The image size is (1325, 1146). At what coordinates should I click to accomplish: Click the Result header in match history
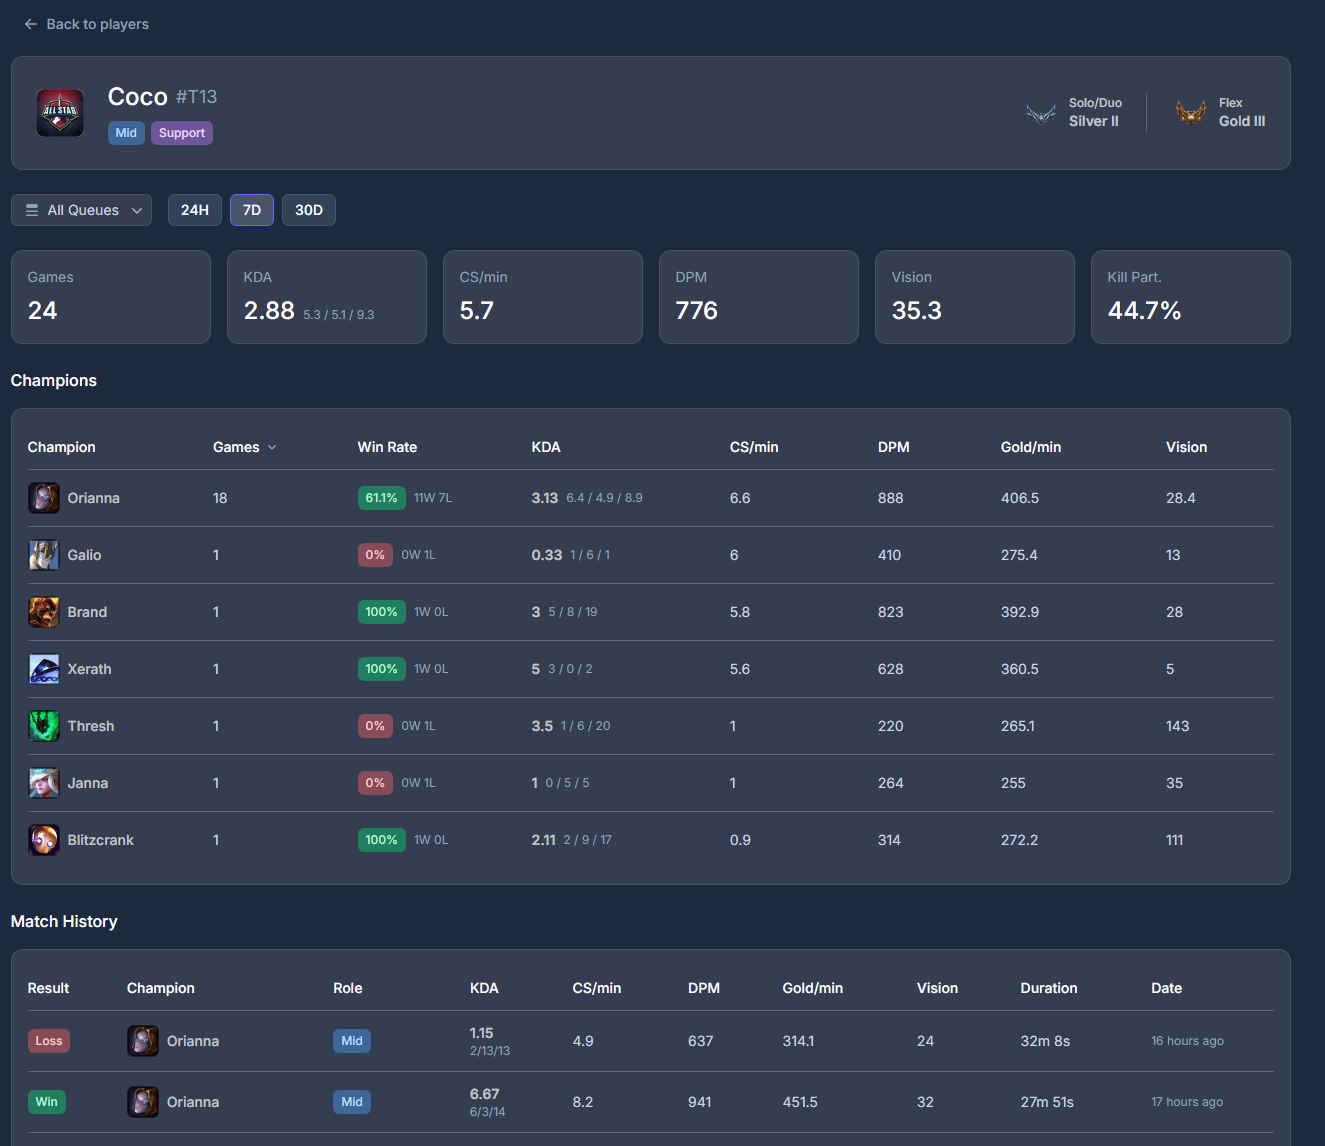click(x=49, y=988)
